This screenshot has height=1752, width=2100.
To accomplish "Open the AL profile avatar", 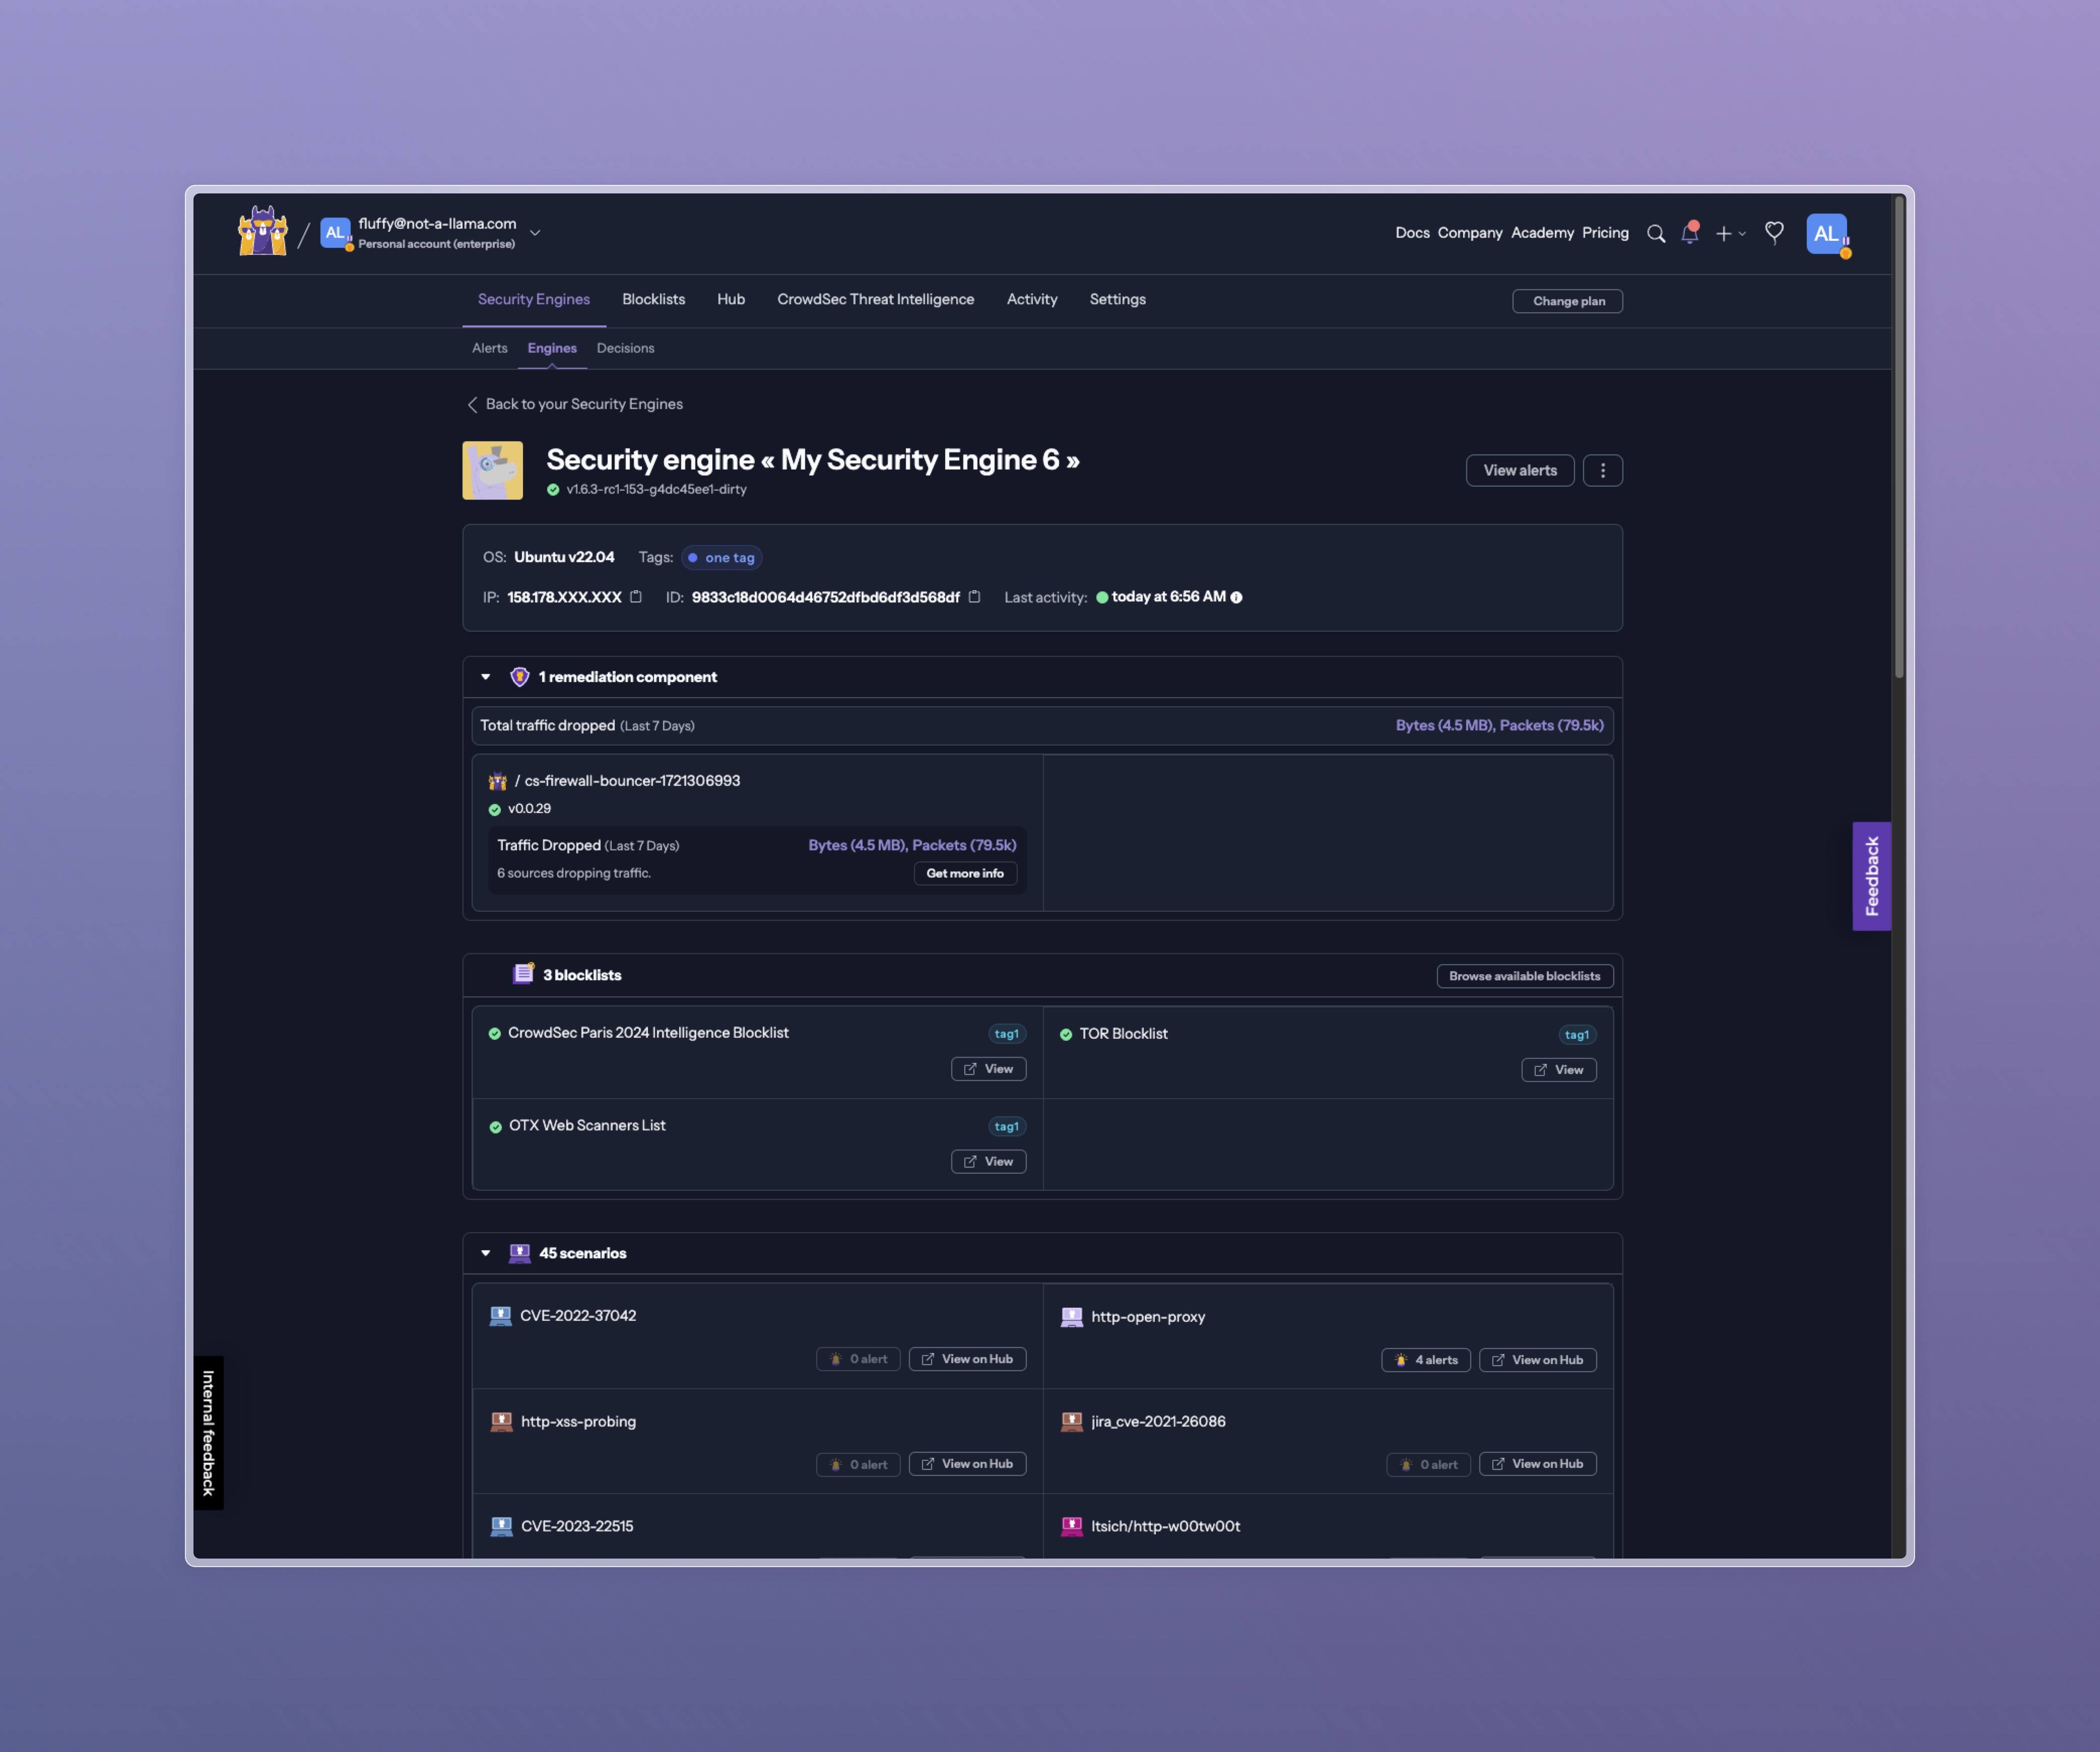I will click(x=1827, y=233).
